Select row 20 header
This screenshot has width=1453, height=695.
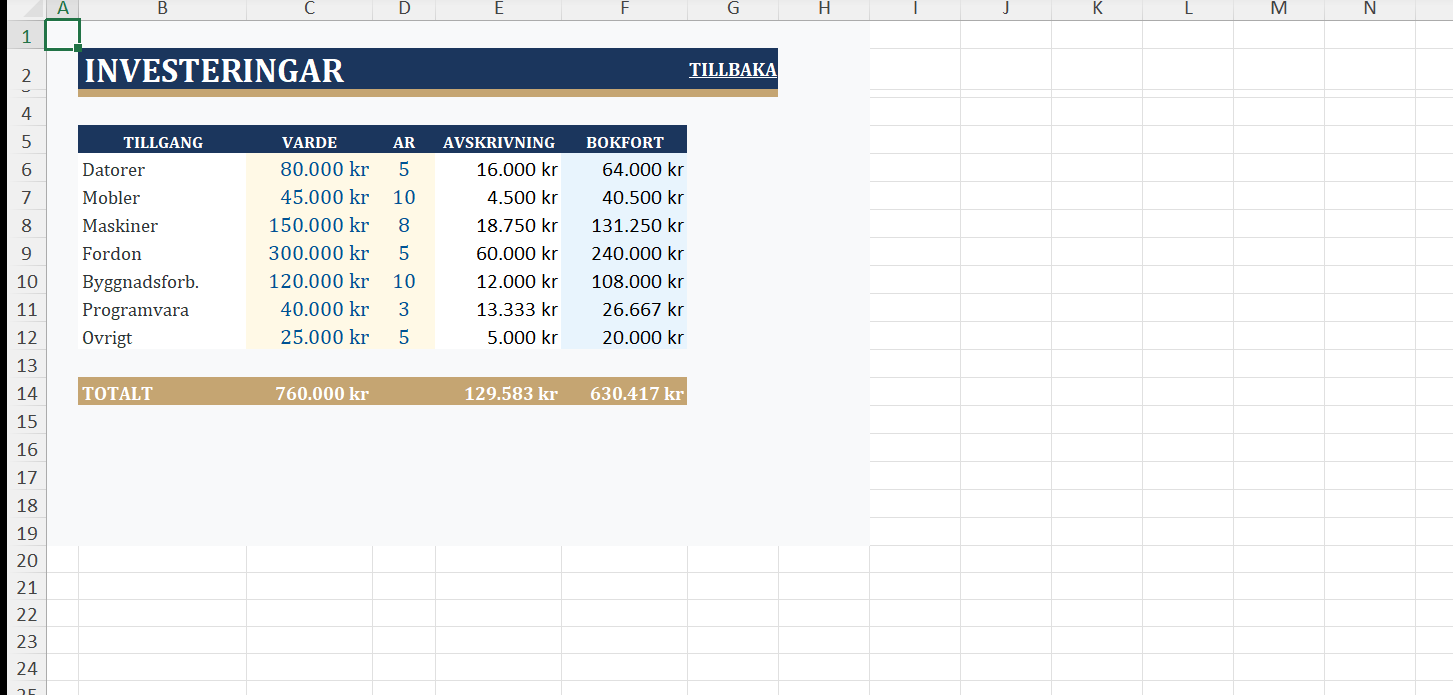click(24, 559)
